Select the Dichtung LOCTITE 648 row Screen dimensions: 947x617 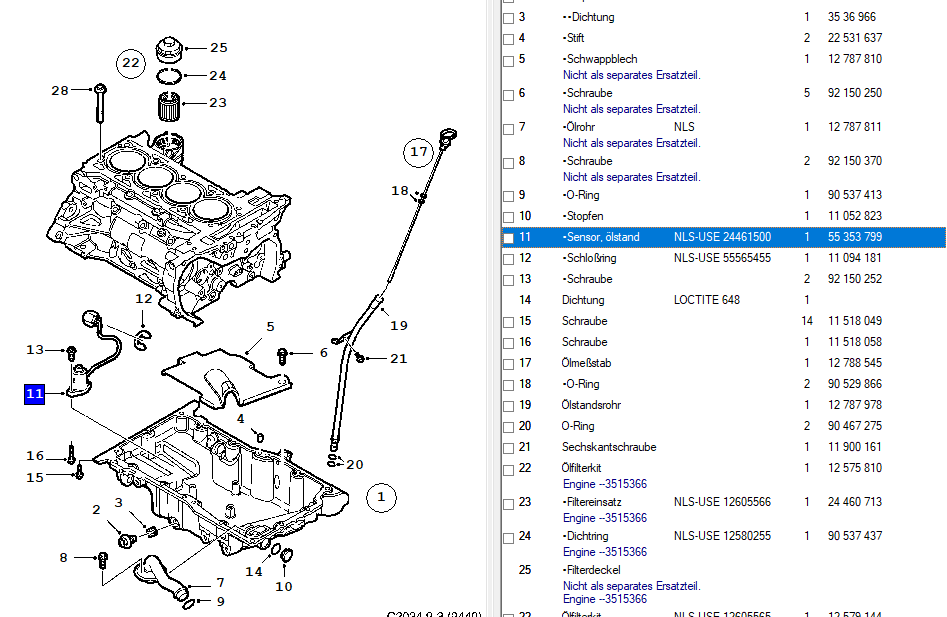click(724, 300)
